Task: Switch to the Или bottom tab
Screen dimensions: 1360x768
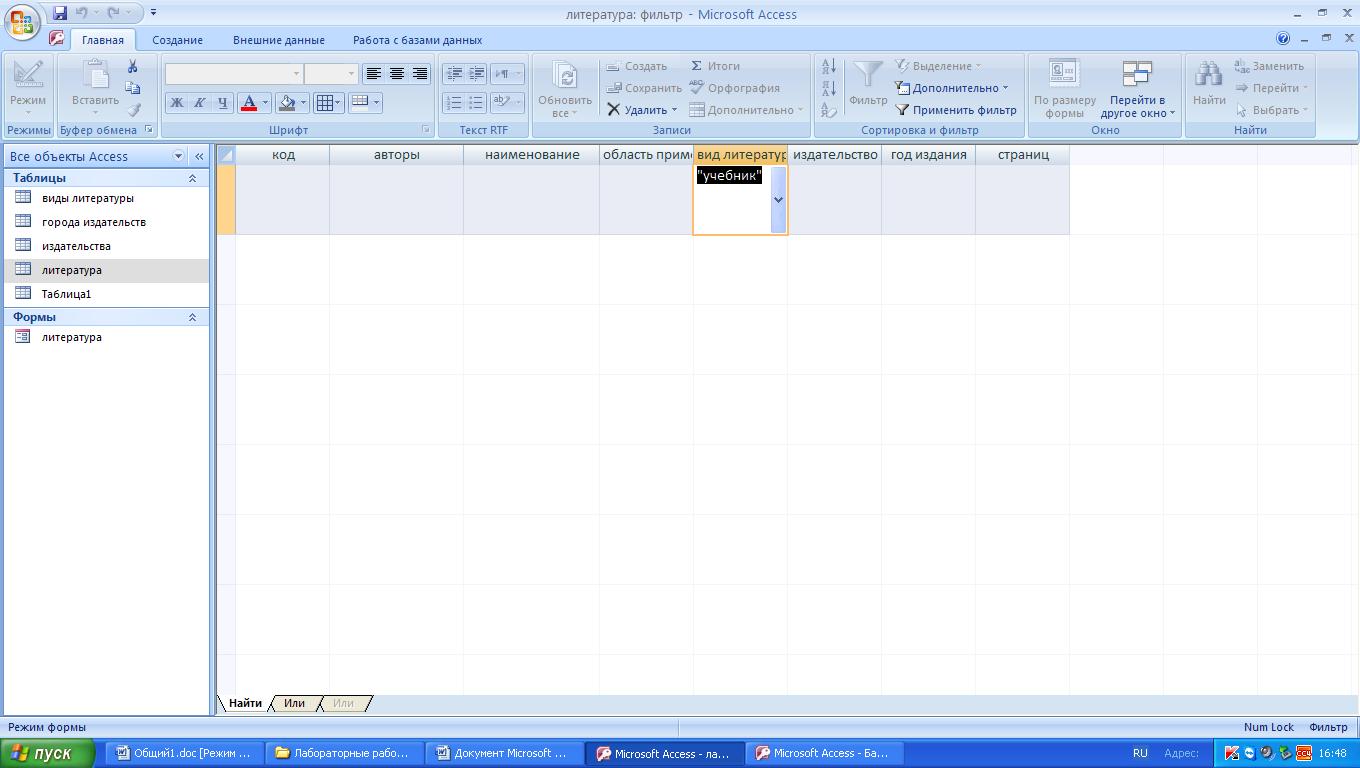Action: coord(294,703)
